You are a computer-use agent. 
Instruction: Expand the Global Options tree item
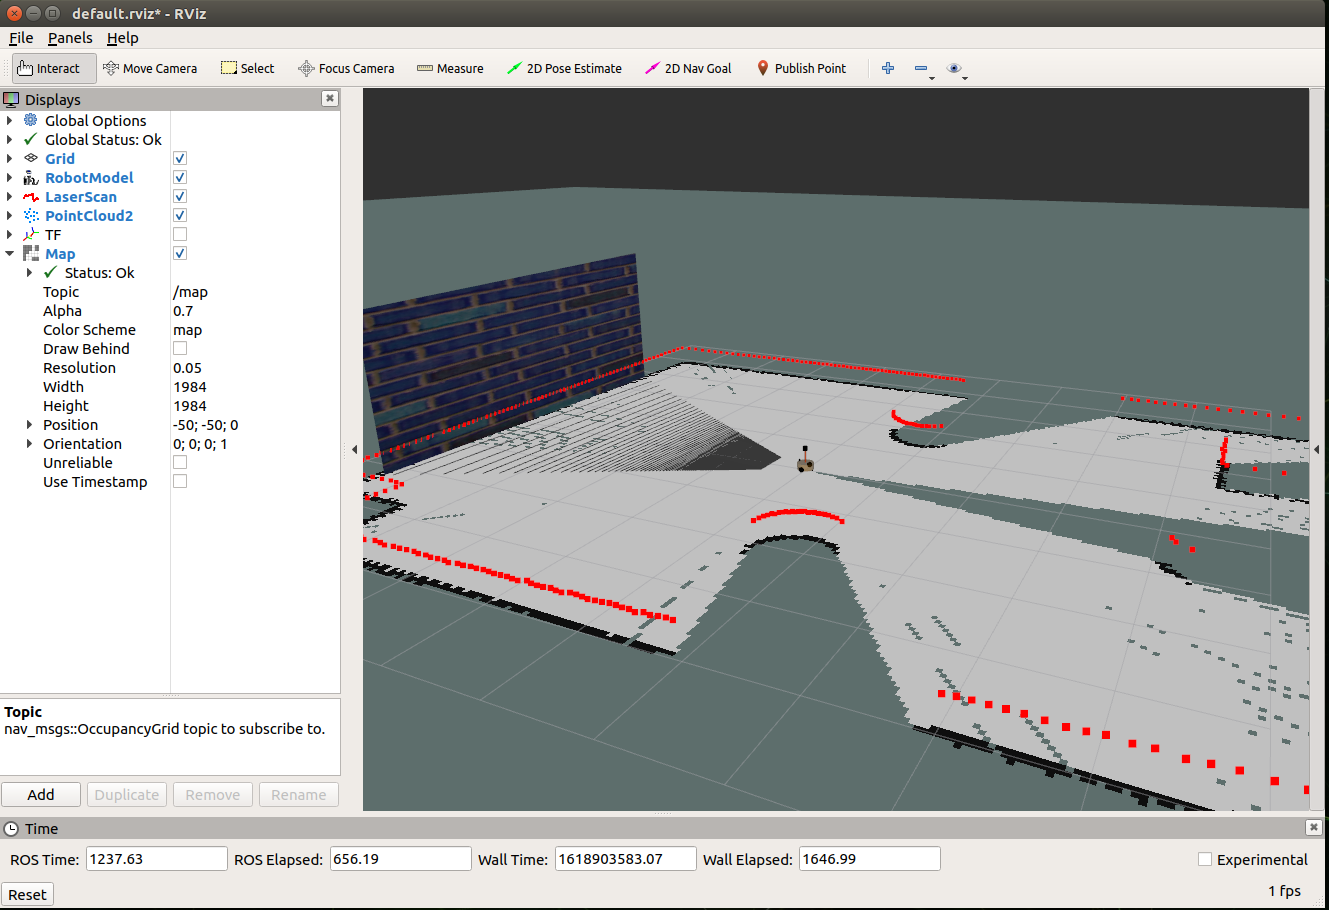coord(10,120)
